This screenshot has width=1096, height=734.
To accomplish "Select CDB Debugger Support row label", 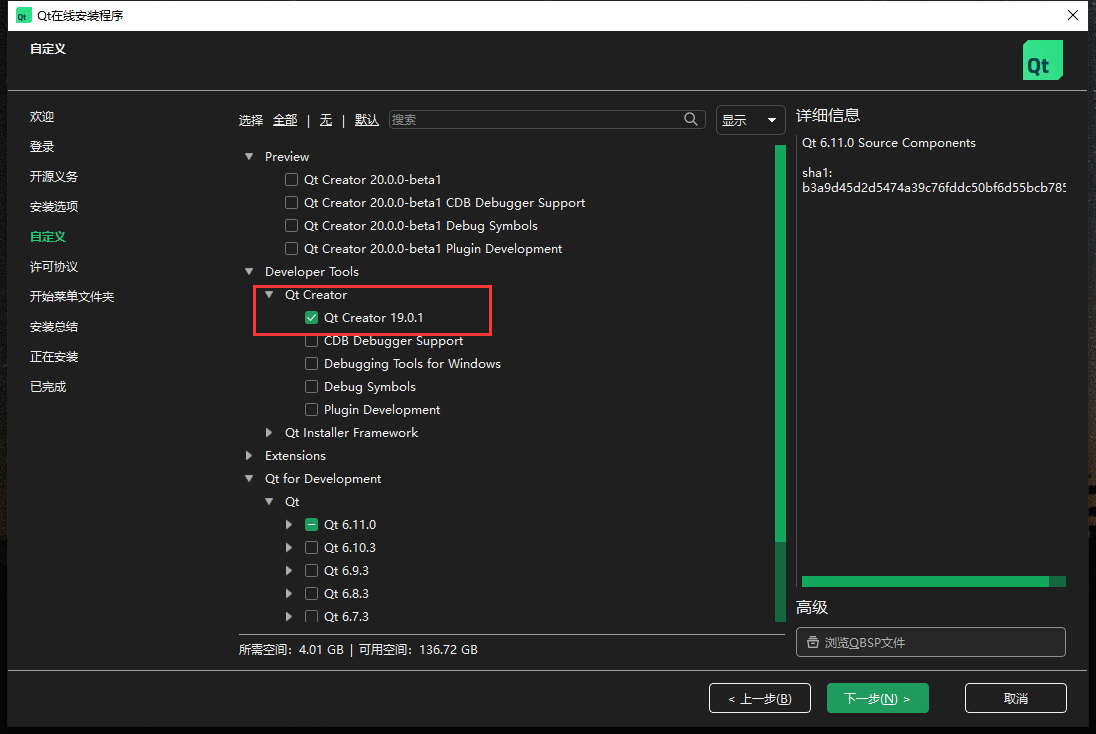I will coord(394,341).
